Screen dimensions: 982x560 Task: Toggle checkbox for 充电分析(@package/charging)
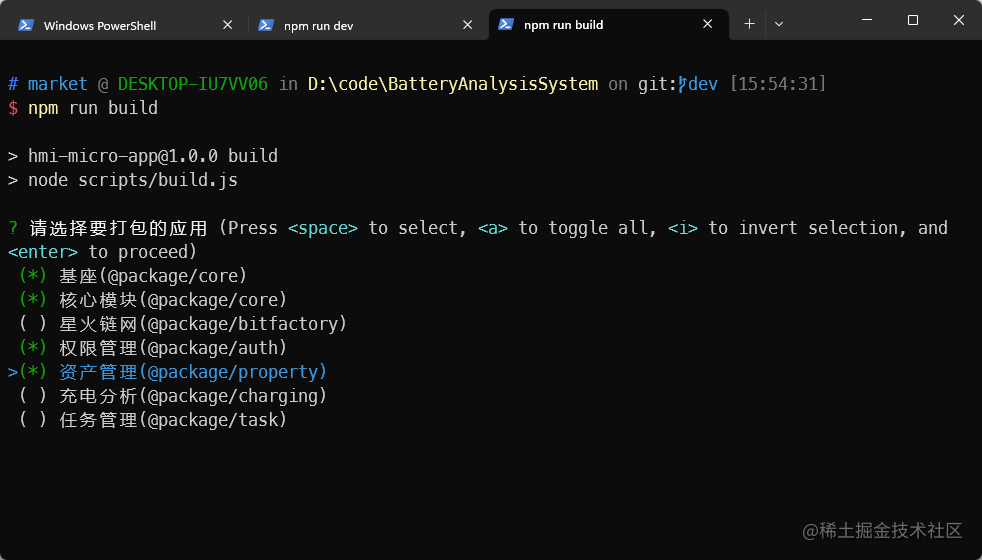33,396
